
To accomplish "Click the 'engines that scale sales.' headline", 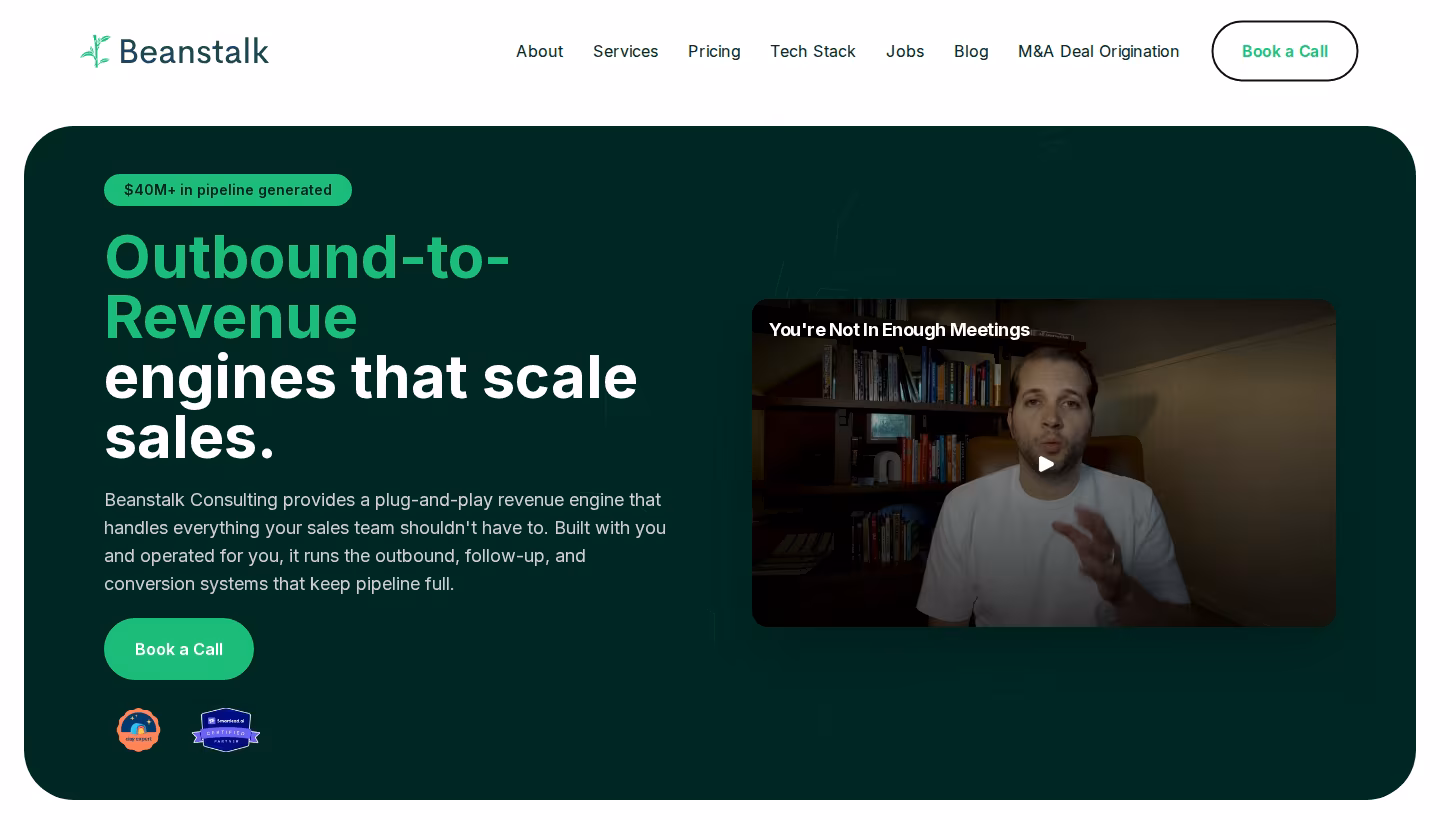I will pos(371,407).
